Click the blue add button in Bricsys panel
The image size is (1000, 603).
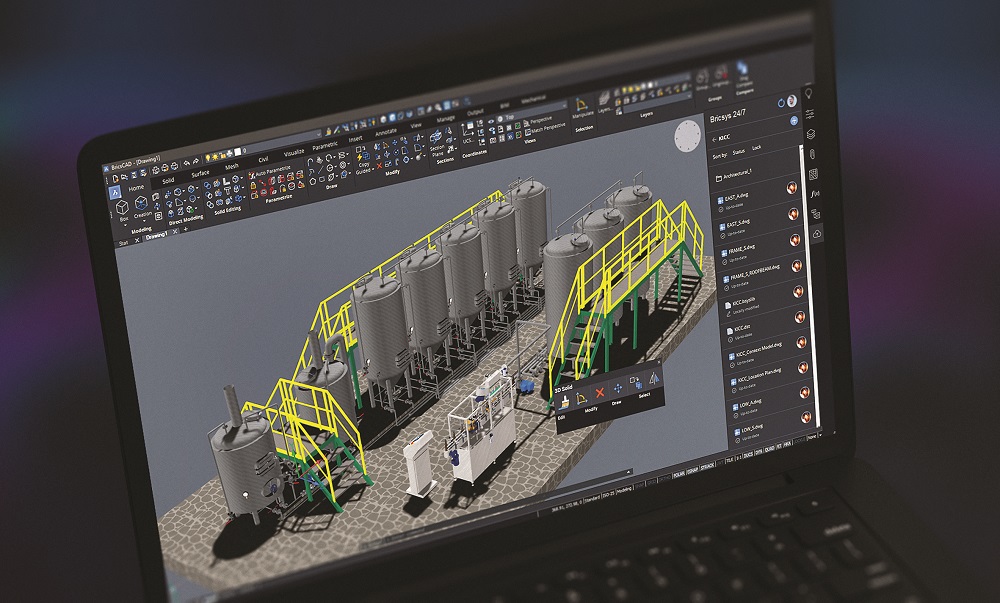[x=794, y=120]
